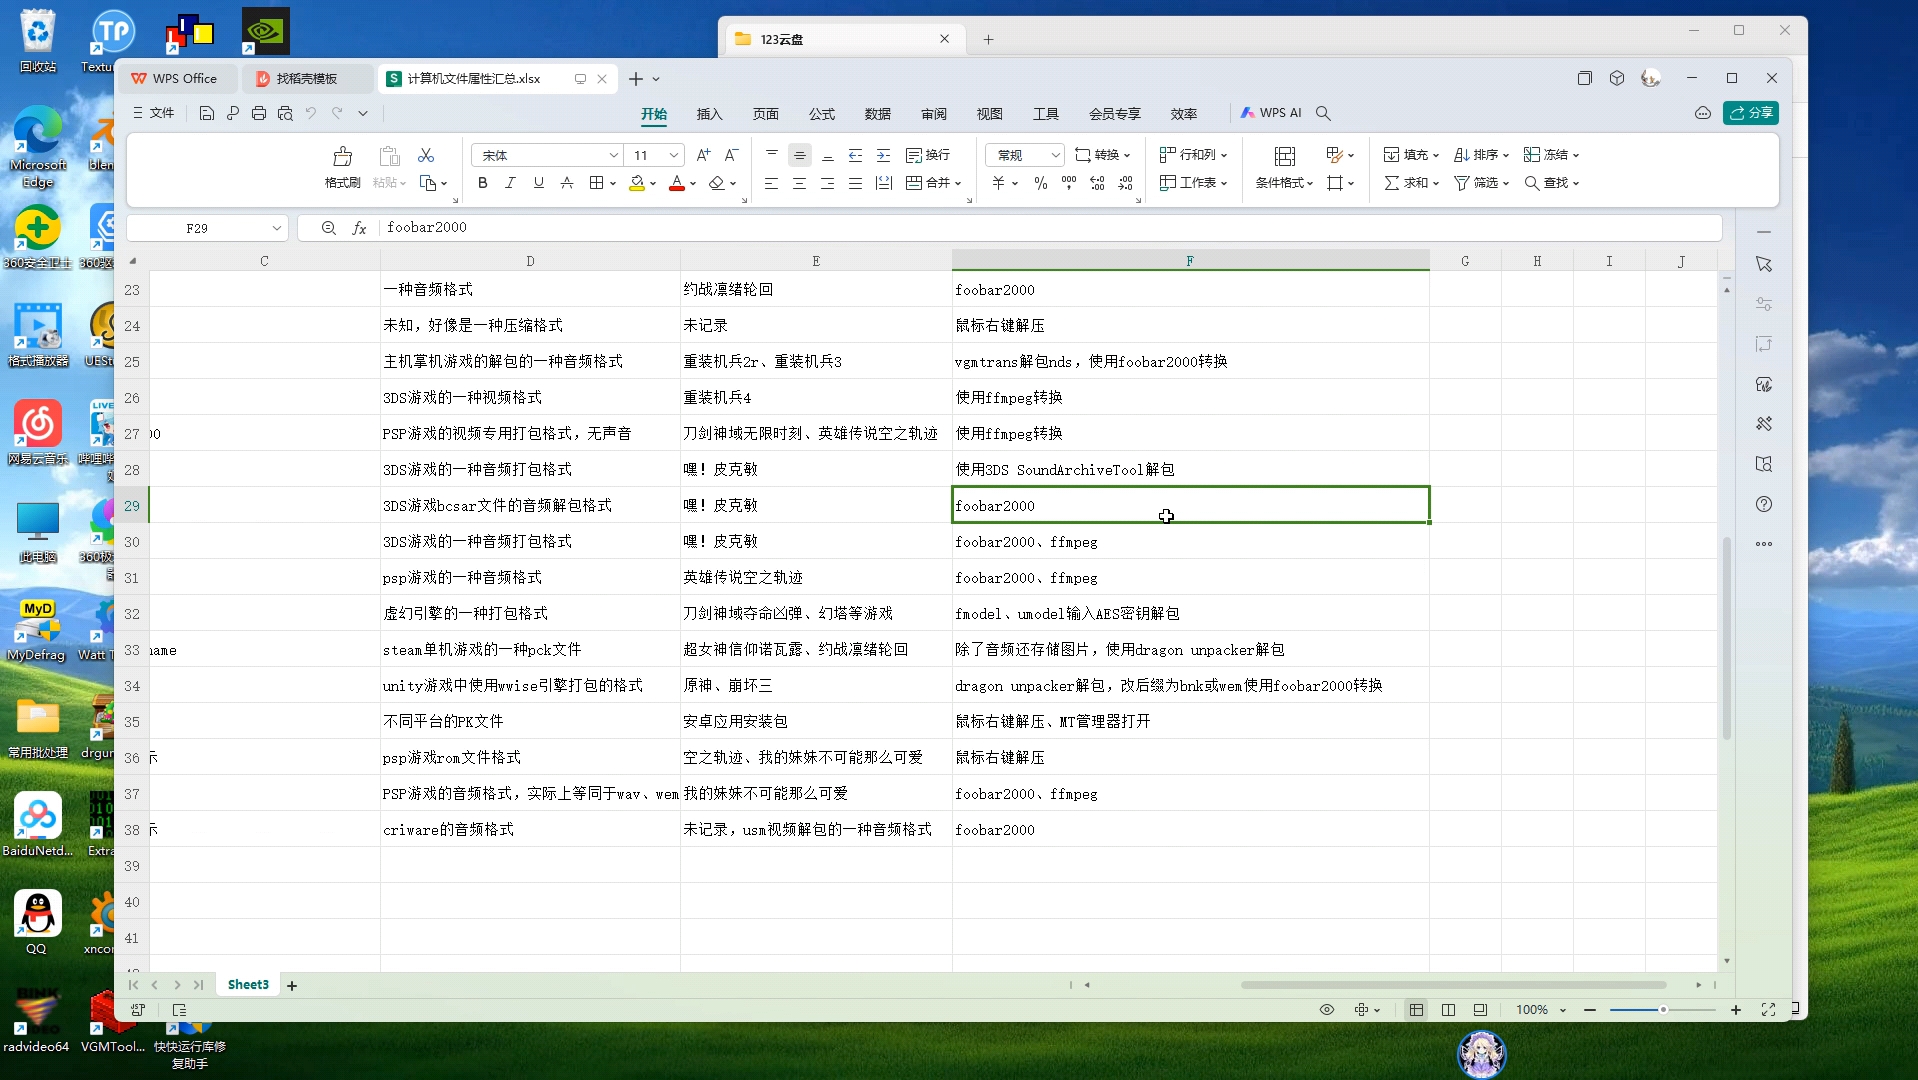Open Find (查找) in the ribbon

(1551, 183)
